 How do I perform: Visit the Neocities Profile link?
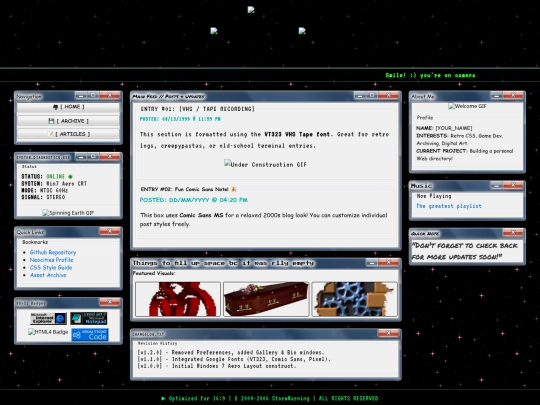pos(51,260)
